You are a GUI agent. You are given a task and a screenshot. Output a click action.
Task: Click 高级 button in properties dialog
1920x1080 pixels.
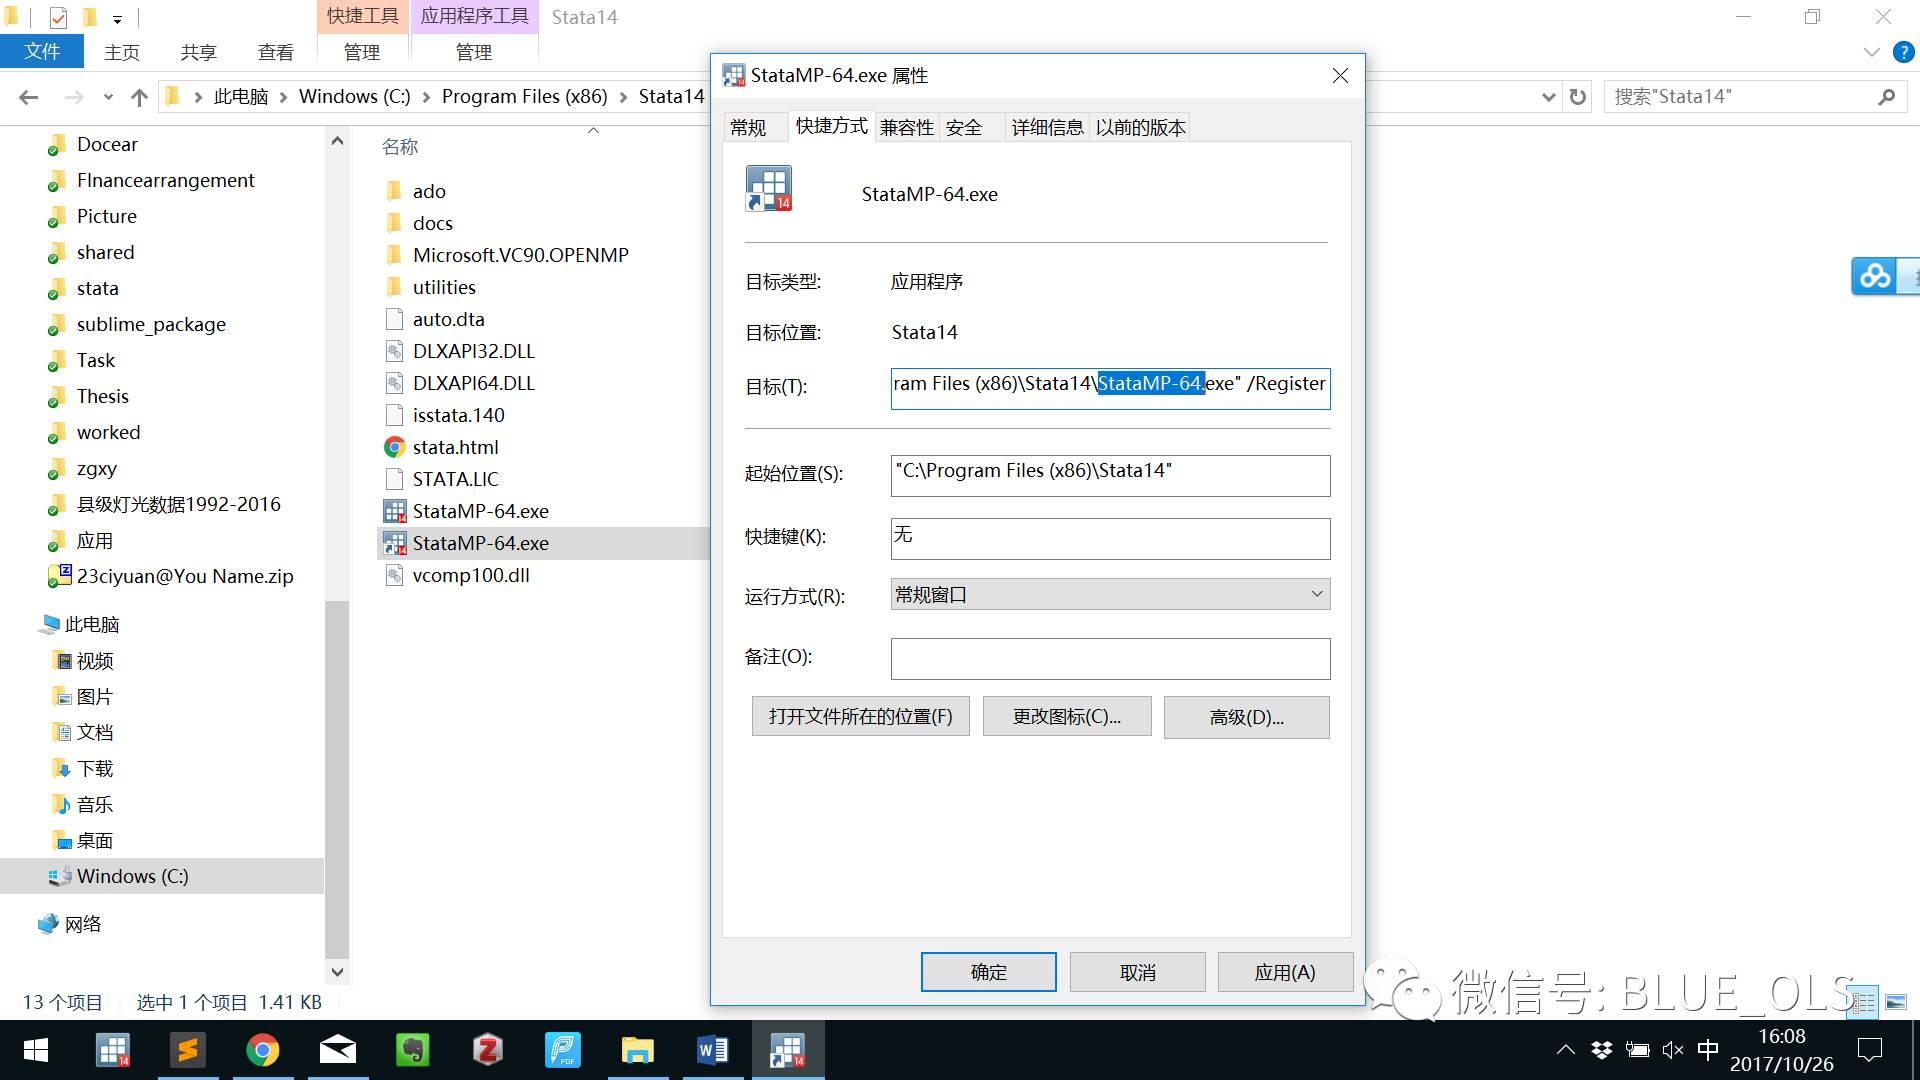point(1244,716)
